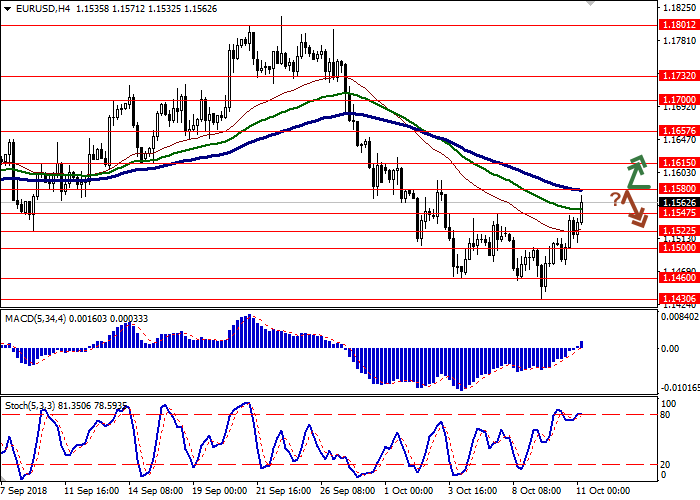Select the red 1.17000 level price label
Viewport: 700px width, 500px height.
pyautogui.click(x=679, y=100)
